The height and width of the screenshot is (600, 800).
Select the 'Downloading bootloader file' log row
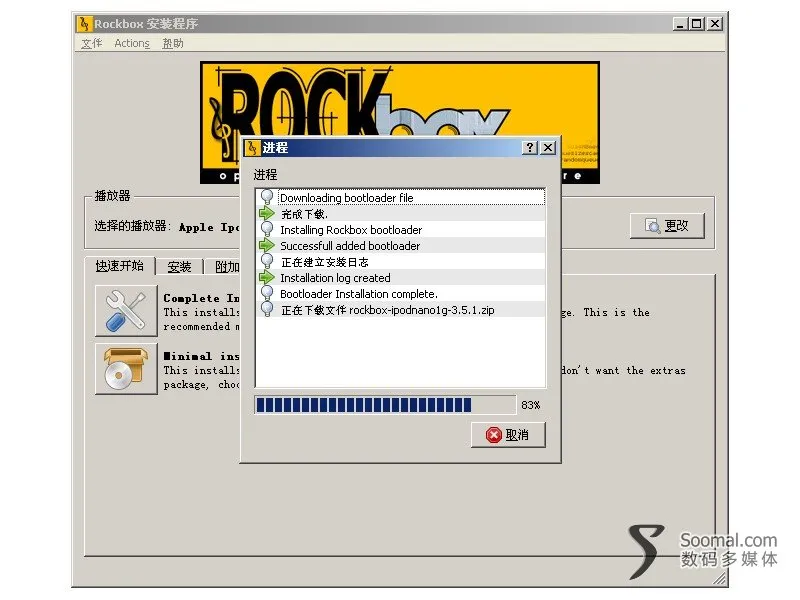coord(401,197)
